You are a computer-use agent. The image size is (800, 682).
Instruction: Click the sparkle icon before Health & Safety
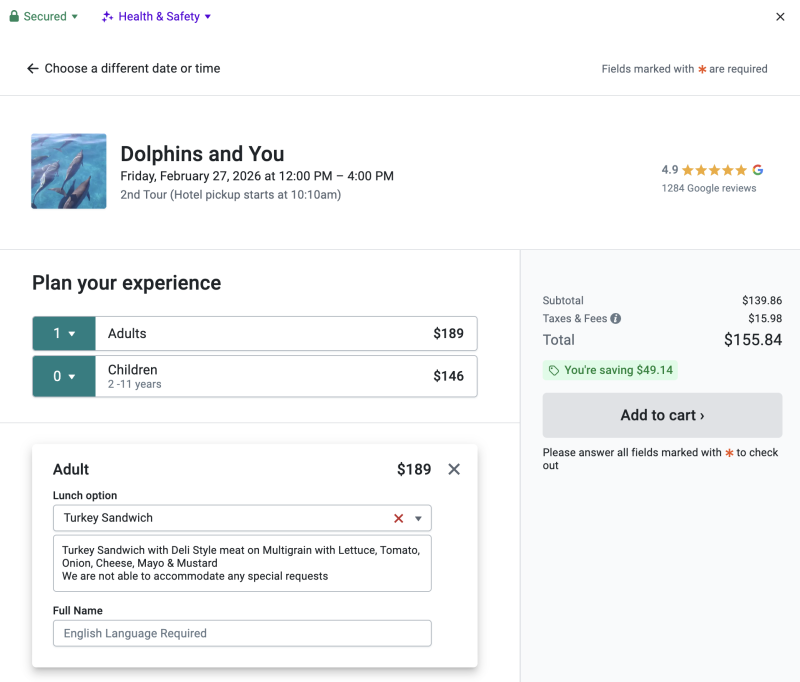[106, 16]
